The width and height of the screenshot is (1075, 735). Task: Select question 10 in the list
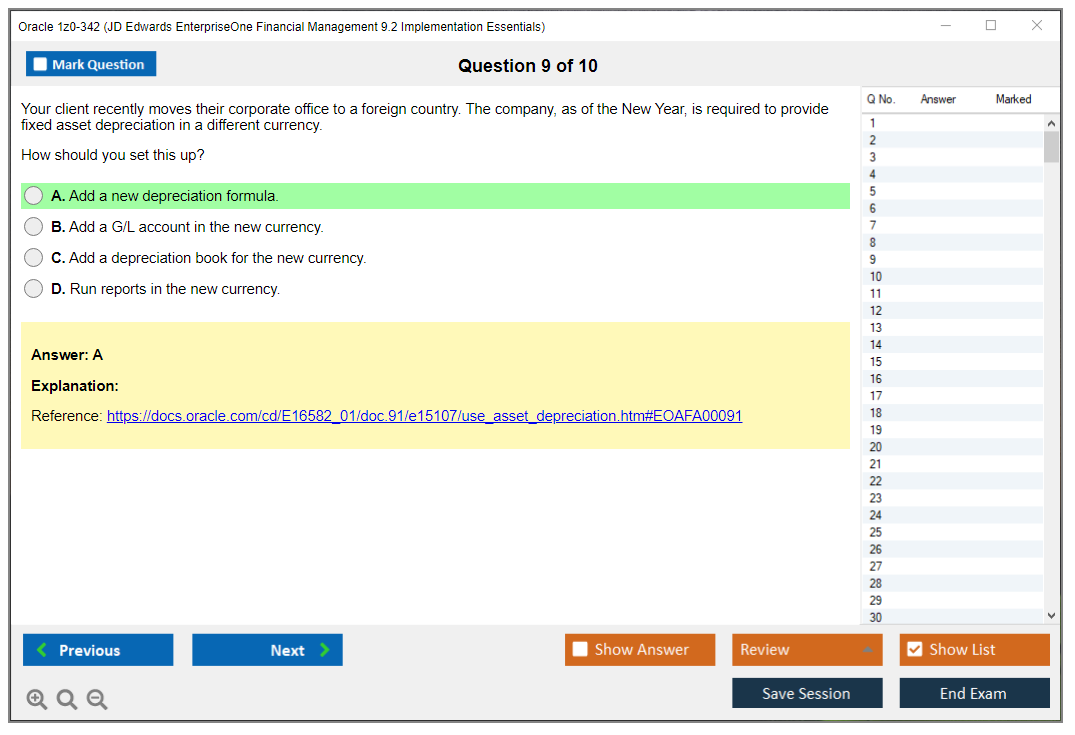(x=876, y=277)
